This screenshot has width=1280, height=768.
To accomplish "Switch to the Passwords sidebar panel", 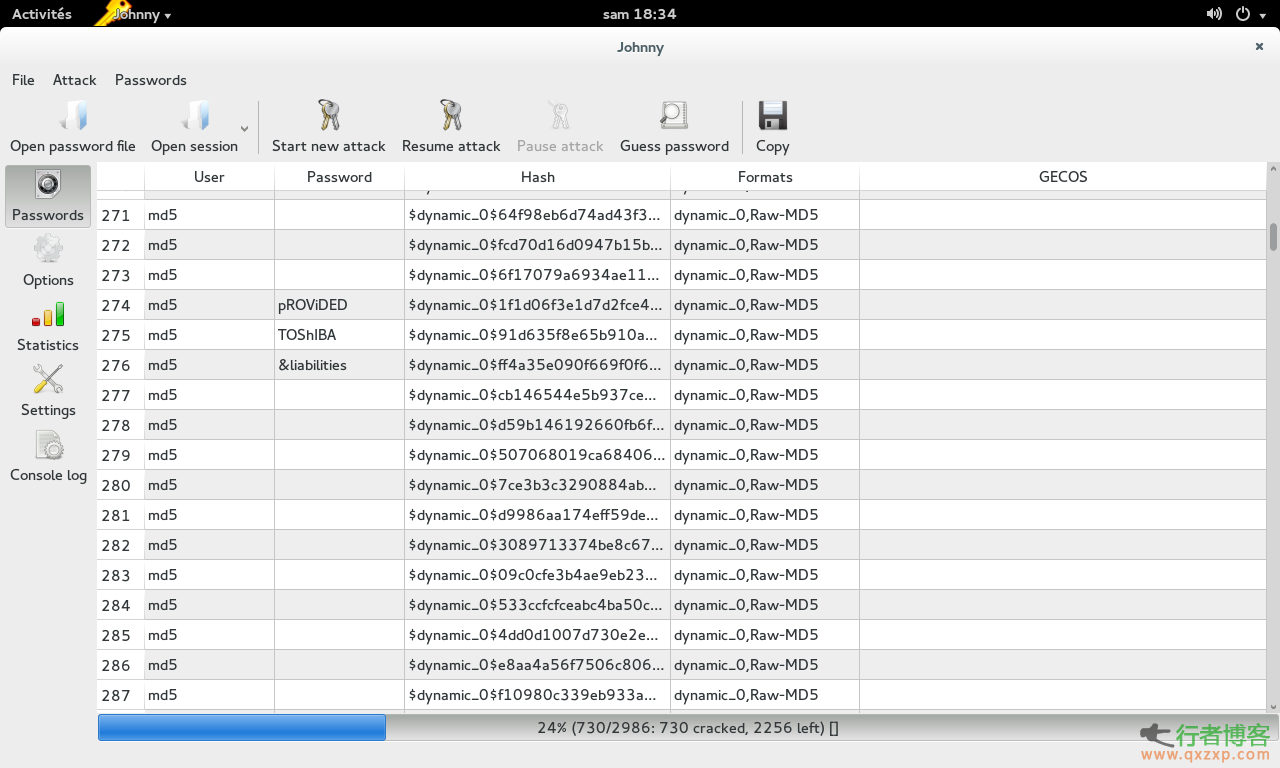I will [48, 196].
